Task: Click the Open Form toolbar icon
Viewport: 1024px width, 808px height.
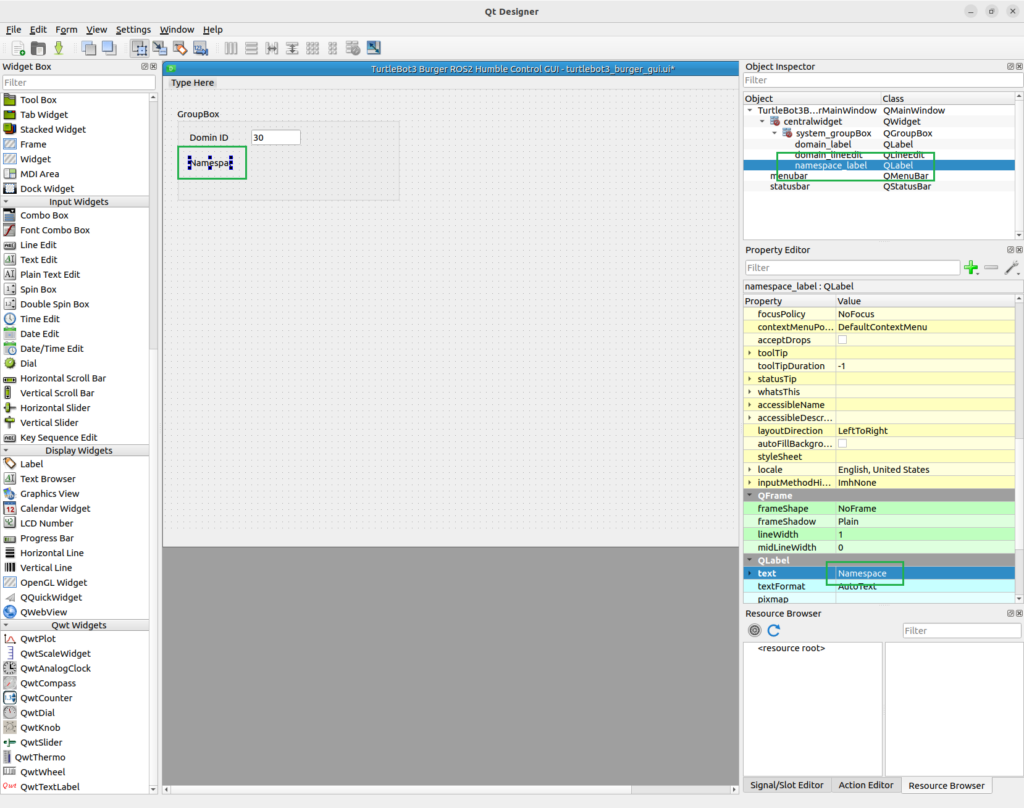Action: (39, 48)
